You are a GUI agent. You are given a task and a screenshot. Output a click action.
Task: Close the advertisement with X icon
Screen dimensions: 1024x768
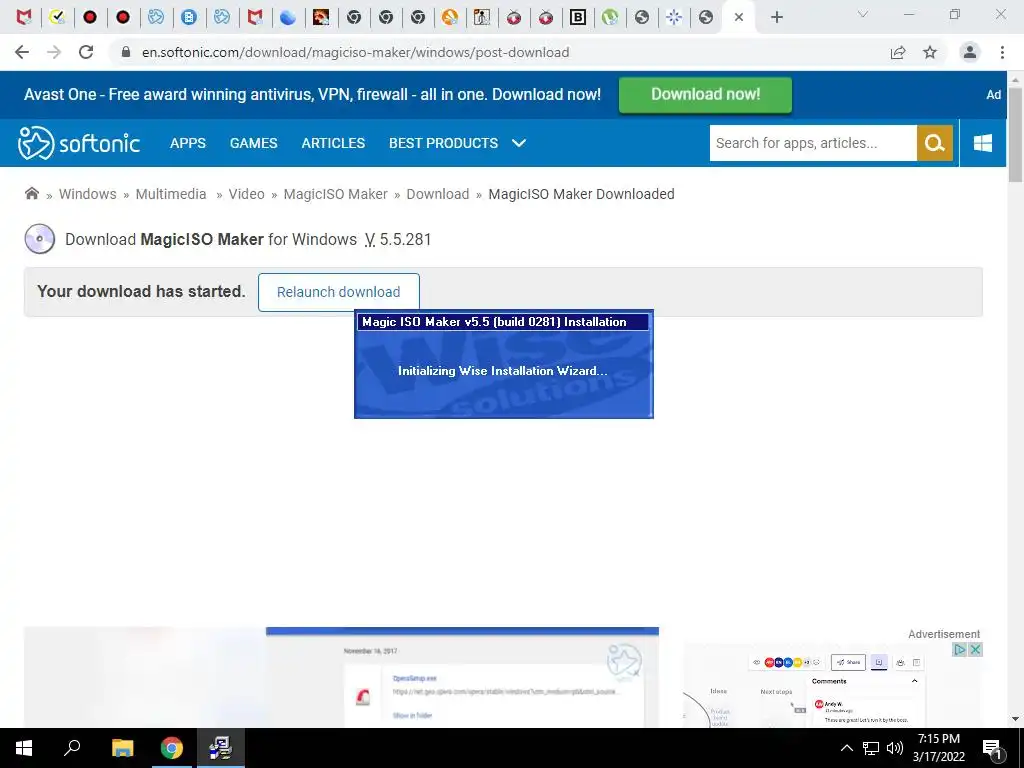click(975, 649)
